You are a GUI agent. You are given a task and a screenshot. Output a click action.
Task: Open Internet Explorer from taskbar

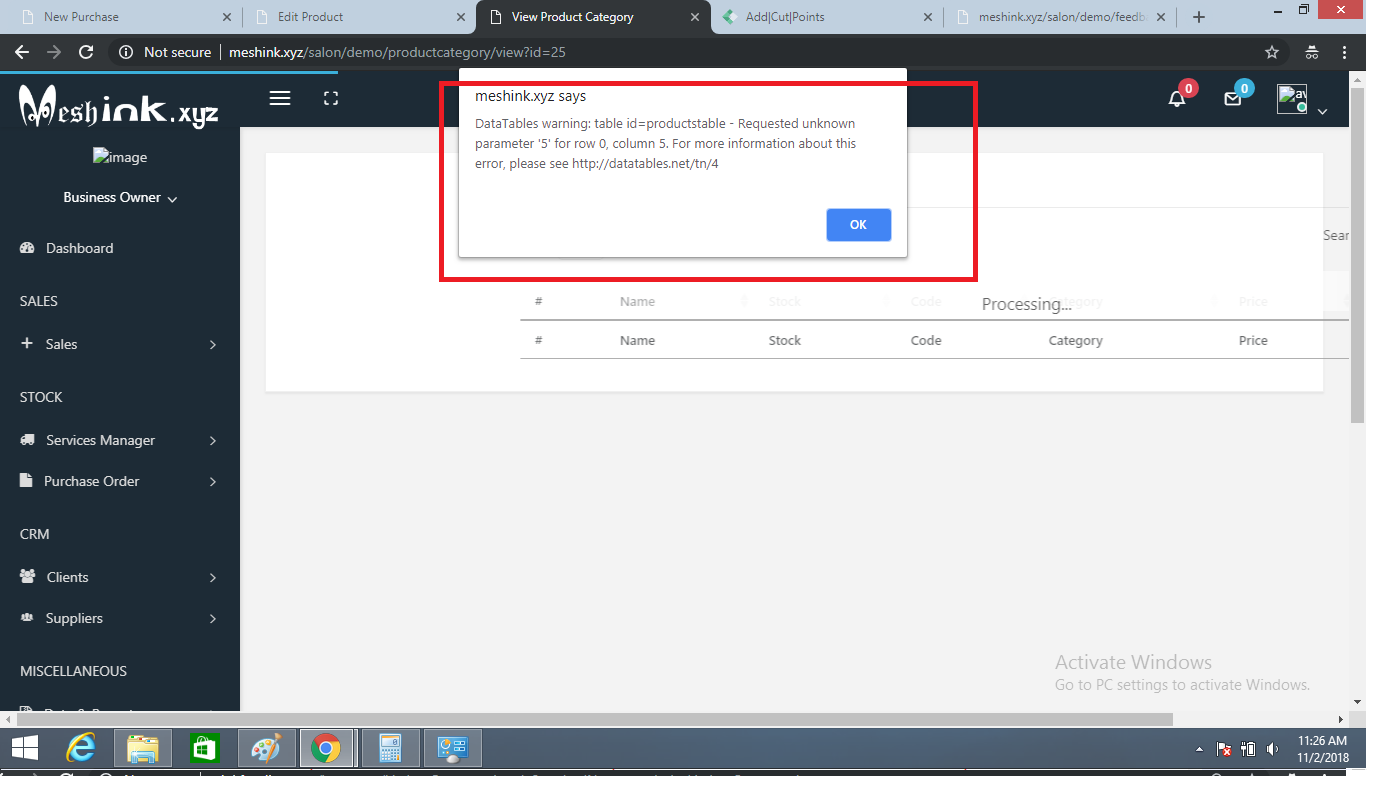point(80,747)
